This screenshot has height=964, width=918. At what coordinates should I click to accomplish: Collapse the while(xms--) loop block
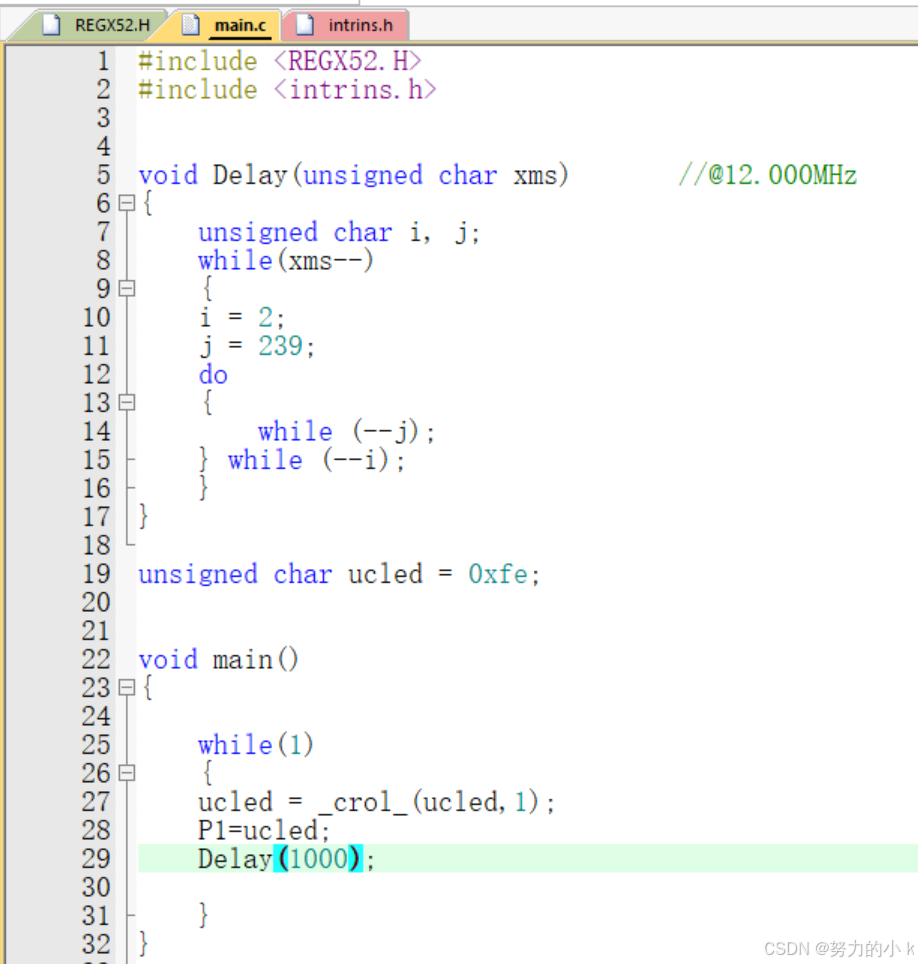[126, 289]
